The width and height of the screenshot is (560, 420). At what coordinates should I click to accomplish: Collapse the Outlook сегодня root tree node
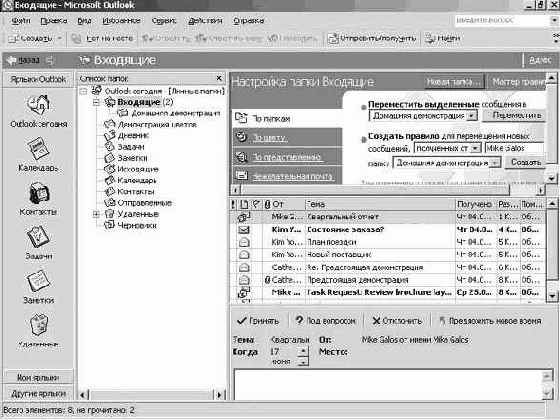pos(83,91)
